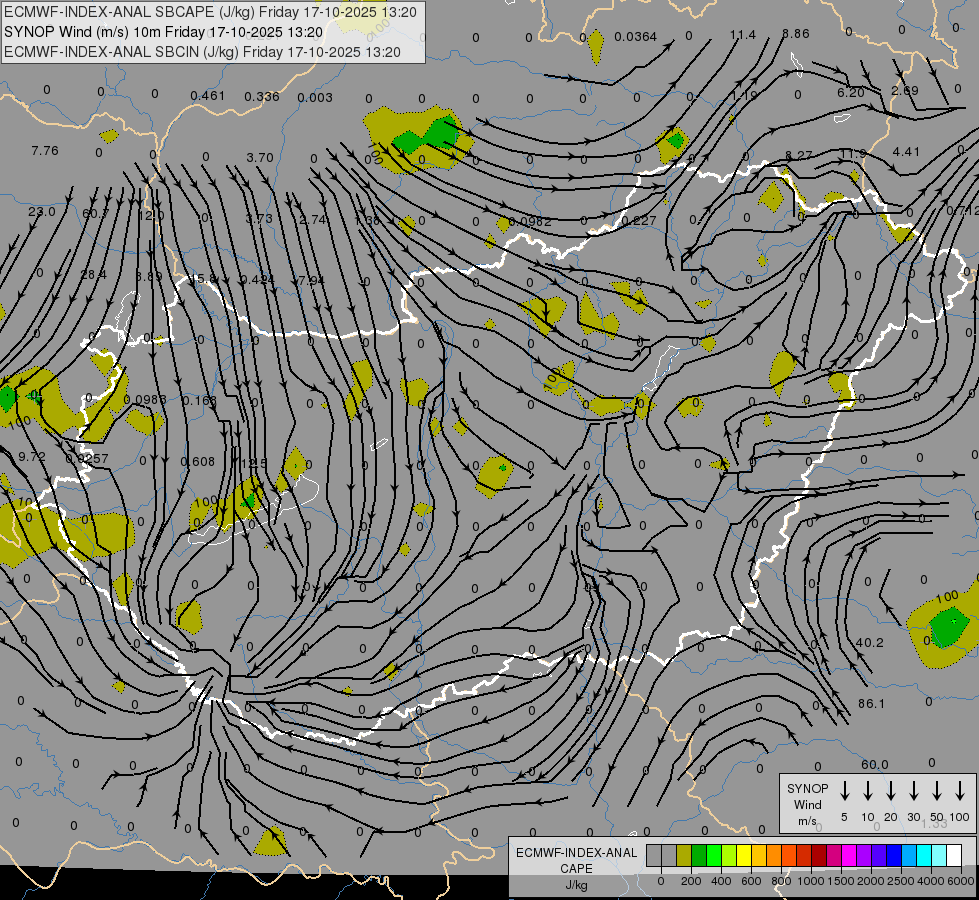
Task: Click the 5 m/s wind arrow in legend
Action: (x=844, y=791)
